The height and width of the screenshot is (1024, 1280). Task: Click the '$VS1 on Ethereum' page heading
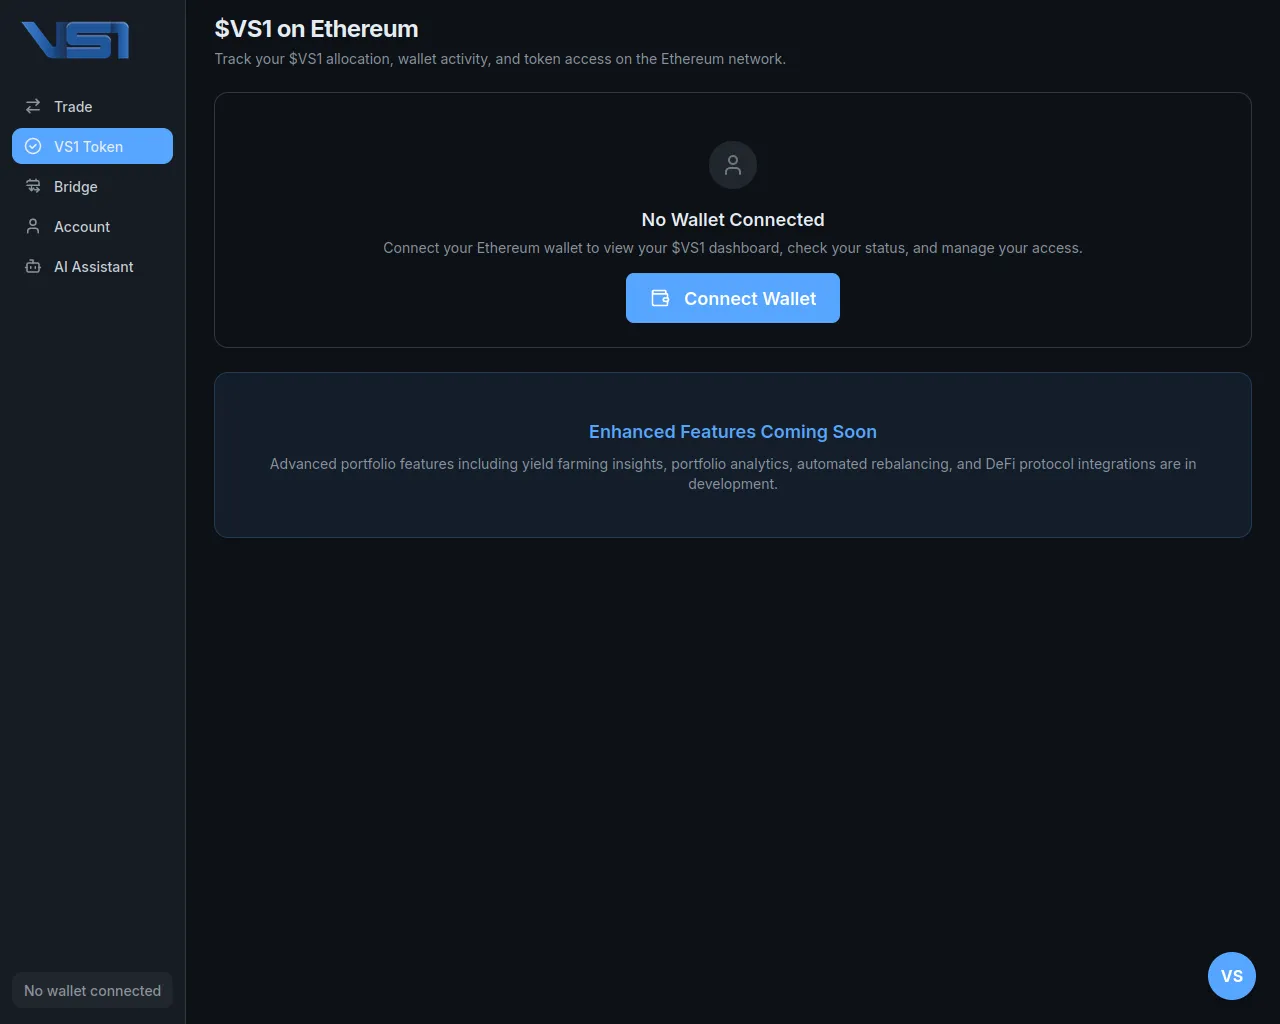[316, 29]
